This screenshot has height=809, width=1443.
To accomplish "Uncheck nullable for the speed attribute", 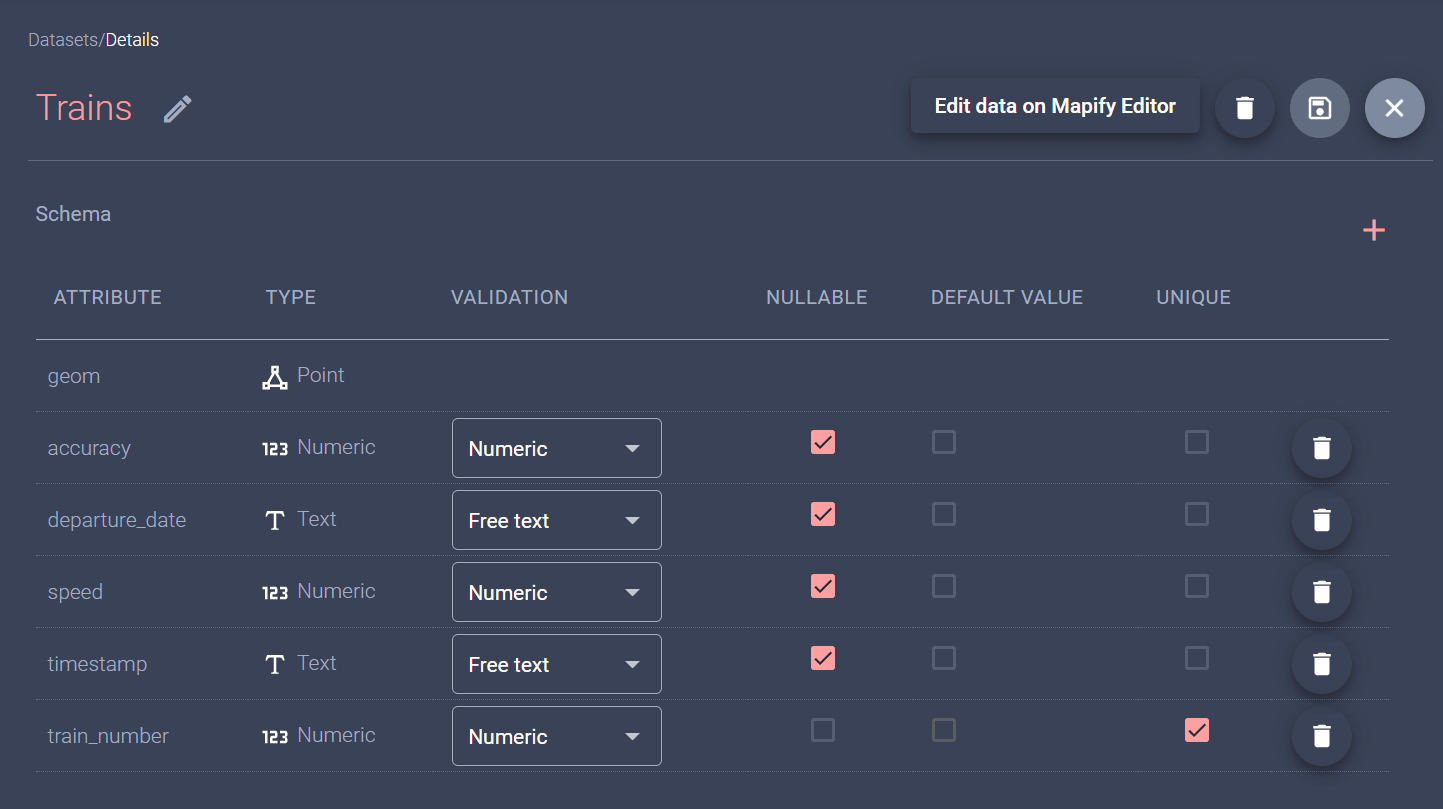I will 822,586.
